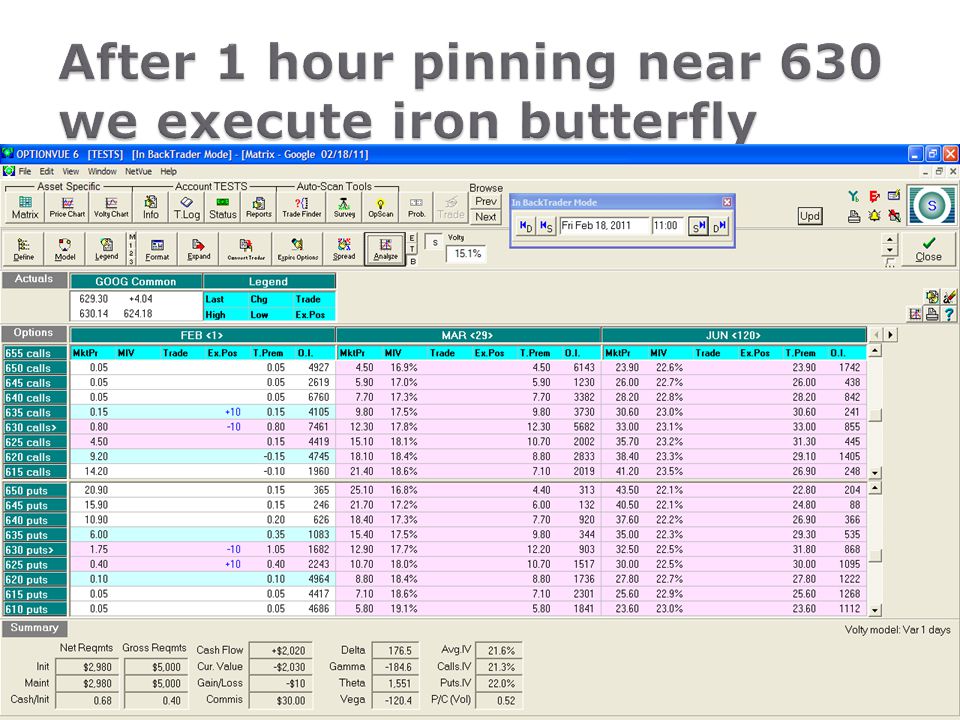Click the red E export icon
The height and width of the screenshot is (720, 960).
pos(874,196)
